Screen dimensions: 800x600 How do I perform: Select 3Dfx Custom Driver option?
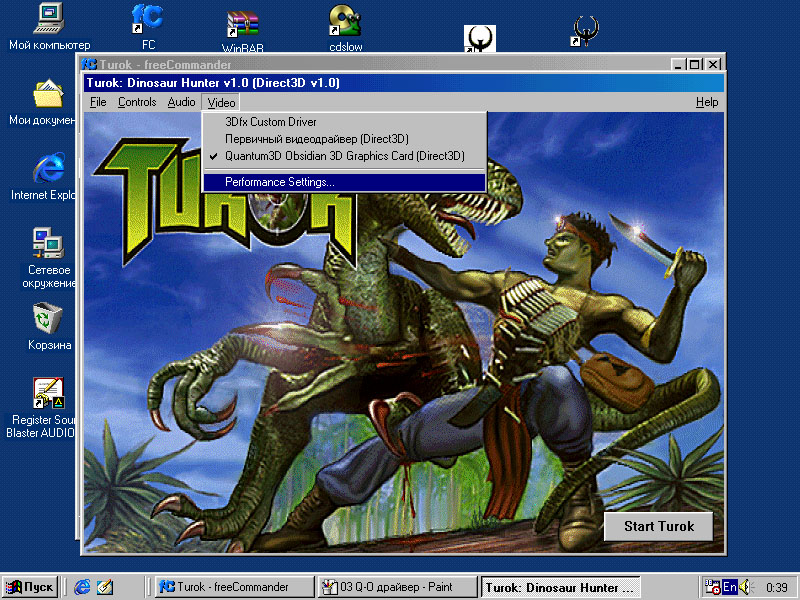click(344, 122)
